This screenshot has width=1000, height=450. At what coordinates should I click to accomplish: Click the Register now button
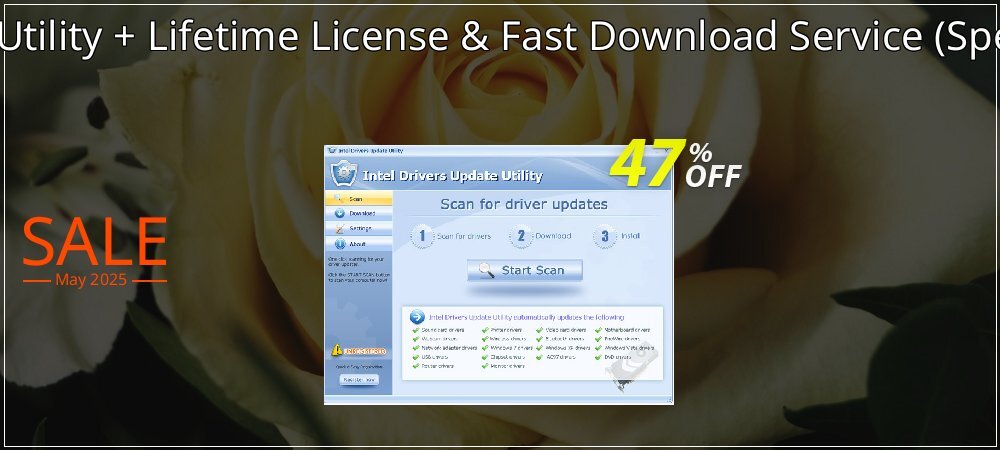click(x=359, y=379)
